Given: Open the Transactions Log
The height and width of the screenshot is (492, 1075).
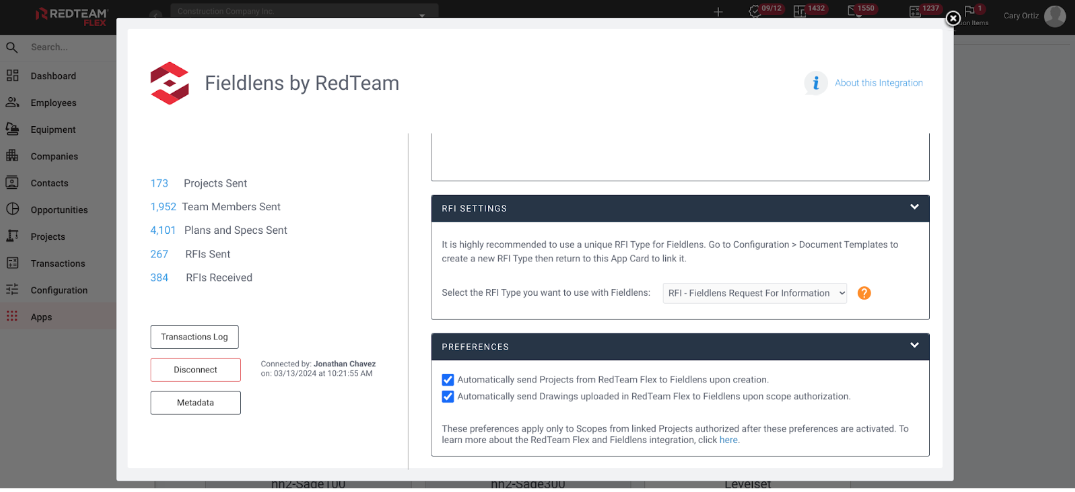Looking at the screenshot, I should [x=195, y=337].
